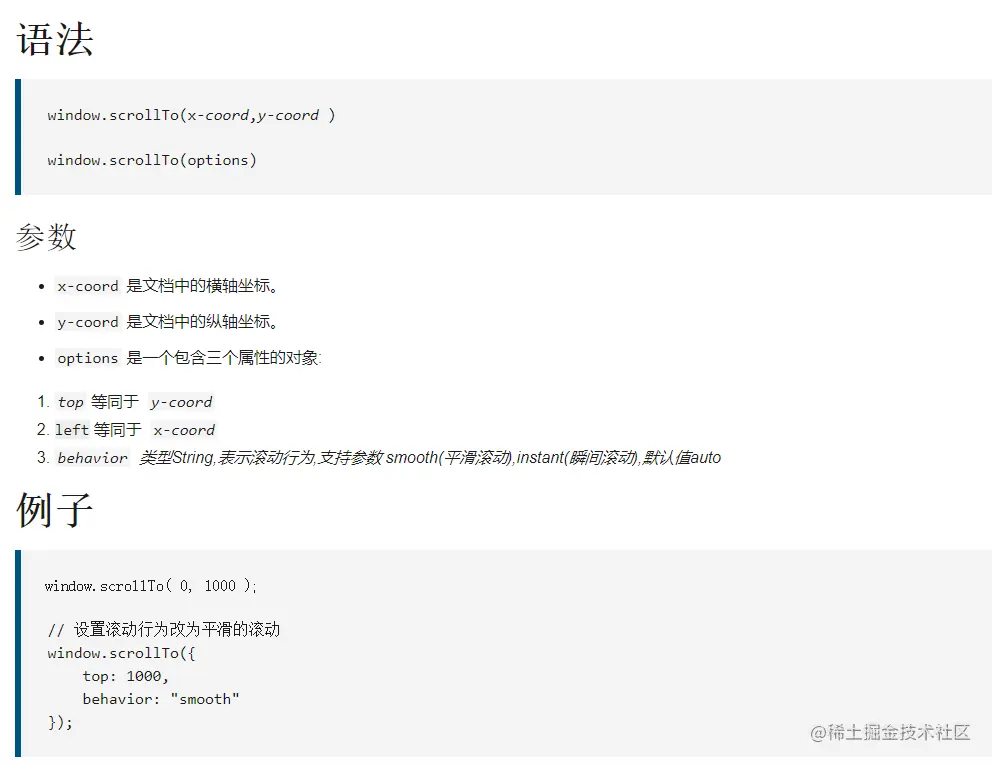Click window.scrollTo(options) syntax line
This screenshot has width=992, height=764.
click(x=152, y=160)
